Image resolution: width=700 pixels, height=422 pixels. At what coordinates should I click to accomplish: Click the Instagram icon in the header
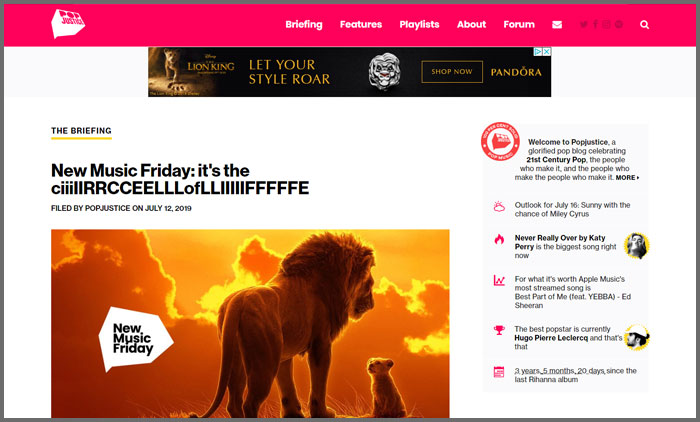point(606,24)
